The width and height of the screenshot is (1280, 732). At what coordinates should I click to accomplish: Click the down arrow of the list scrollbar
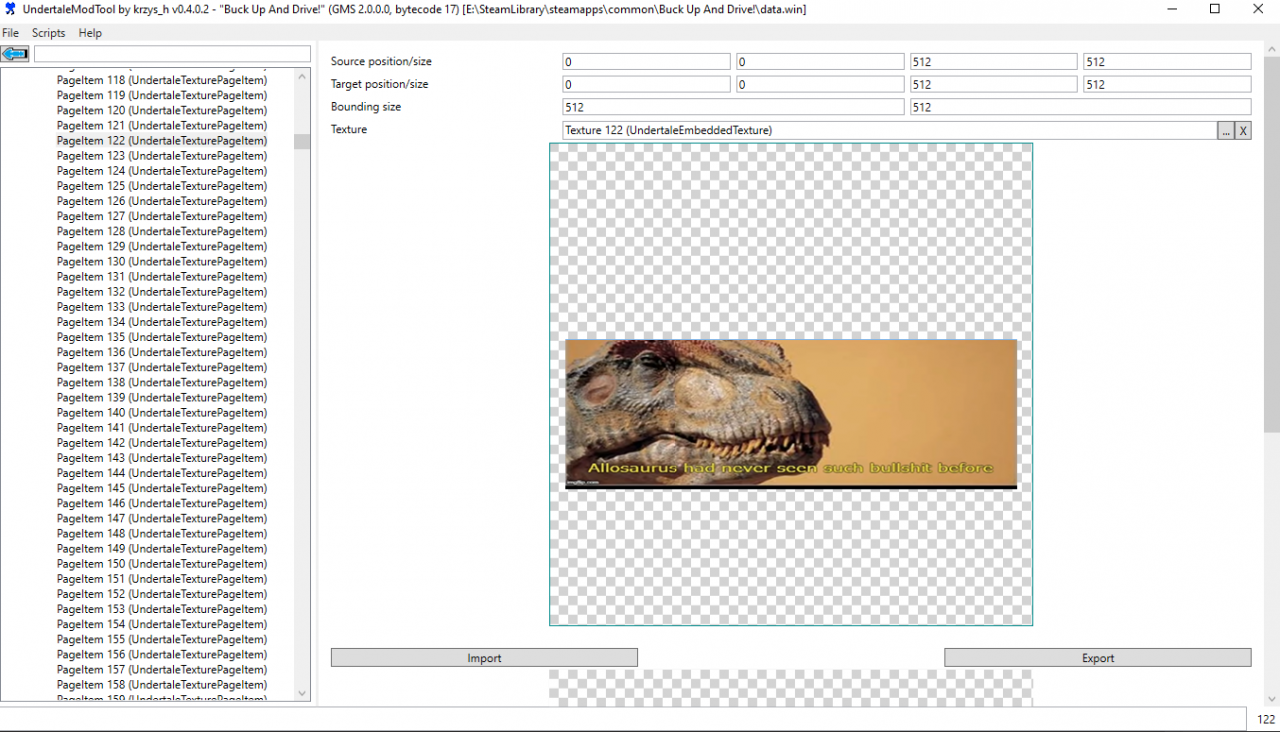[302, 693]
